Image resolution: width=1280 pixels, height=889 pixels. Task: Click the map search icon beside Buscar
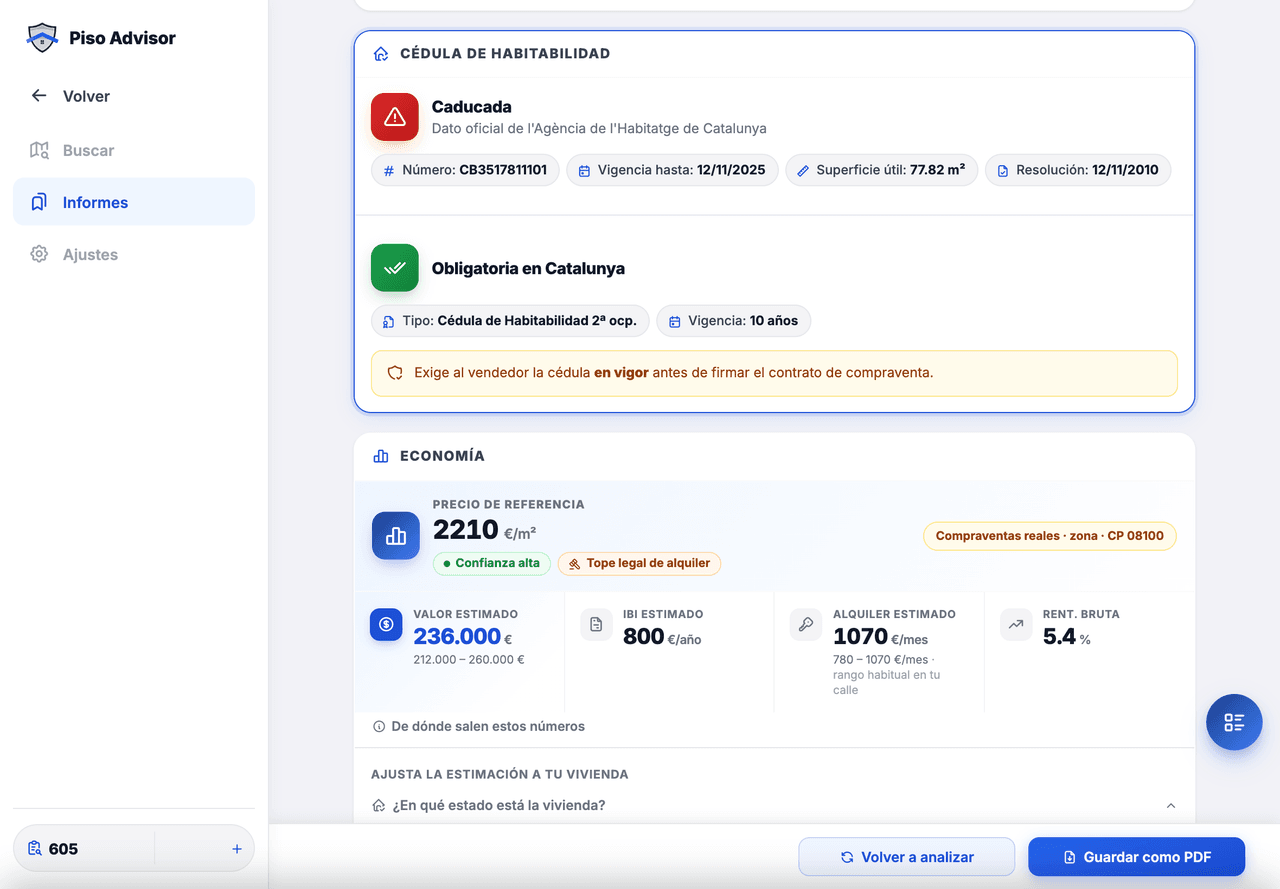39,150
